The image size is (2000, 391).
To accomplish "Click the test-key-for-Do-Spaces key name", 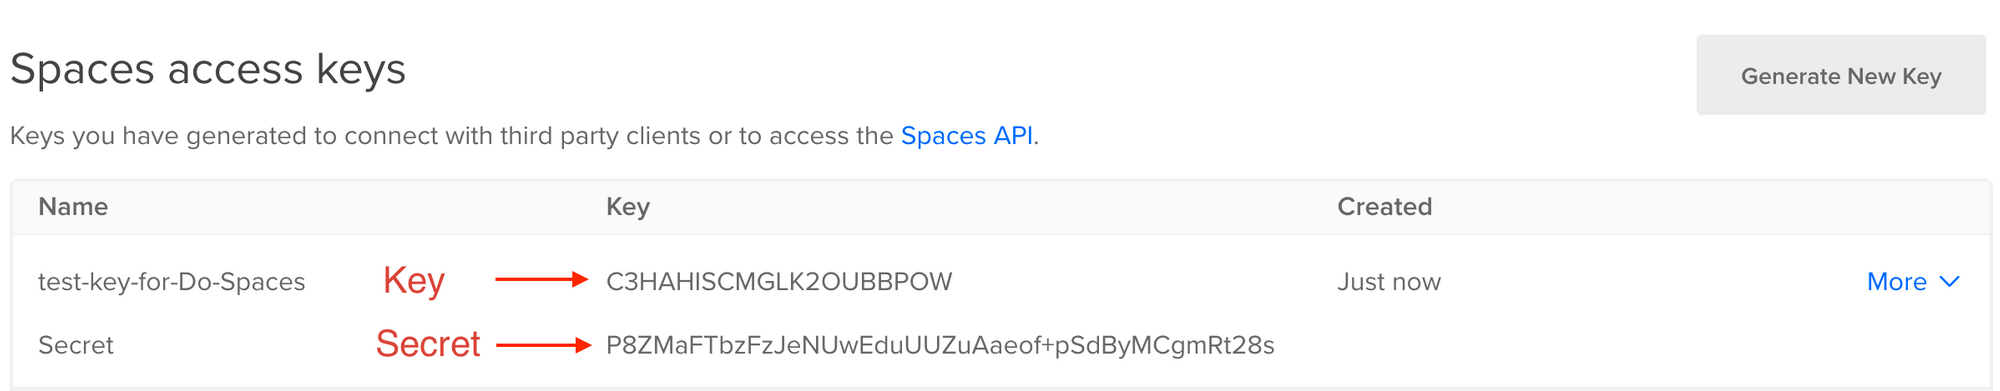I will click(x=171, y=282).
